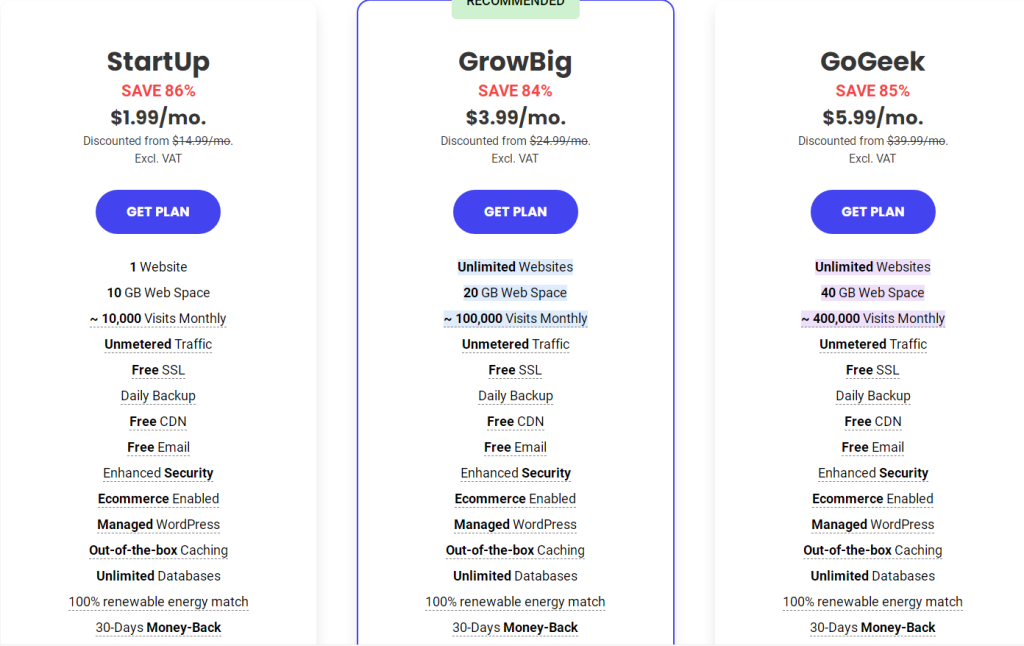Click 'Free CDN' under StartUp plan
This screenshot has width=1024, height=646.
point(158,422)
